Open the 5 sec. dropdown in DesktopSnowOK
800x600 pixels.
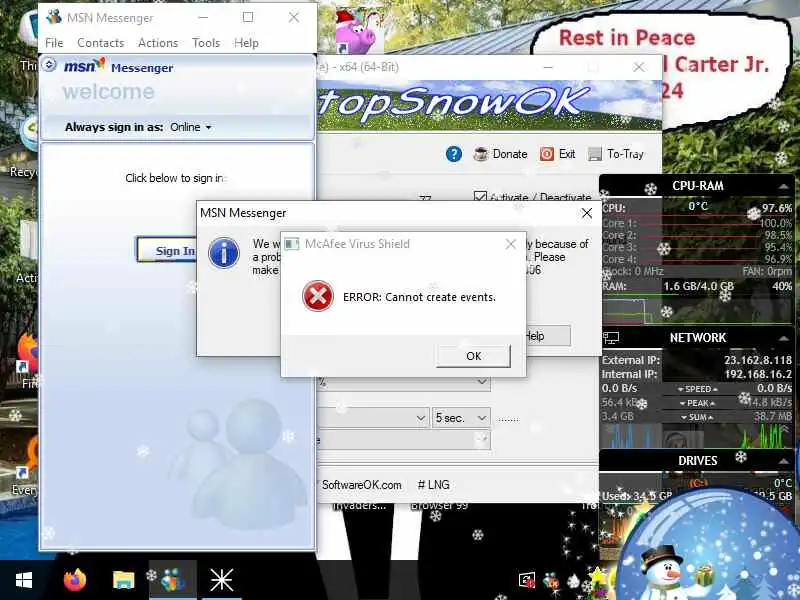[461, 418]
